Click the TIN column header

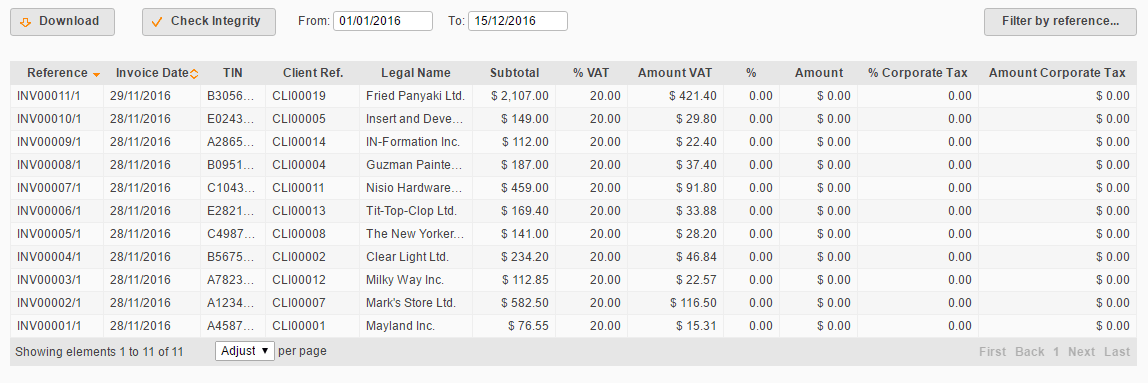(233, 72)
